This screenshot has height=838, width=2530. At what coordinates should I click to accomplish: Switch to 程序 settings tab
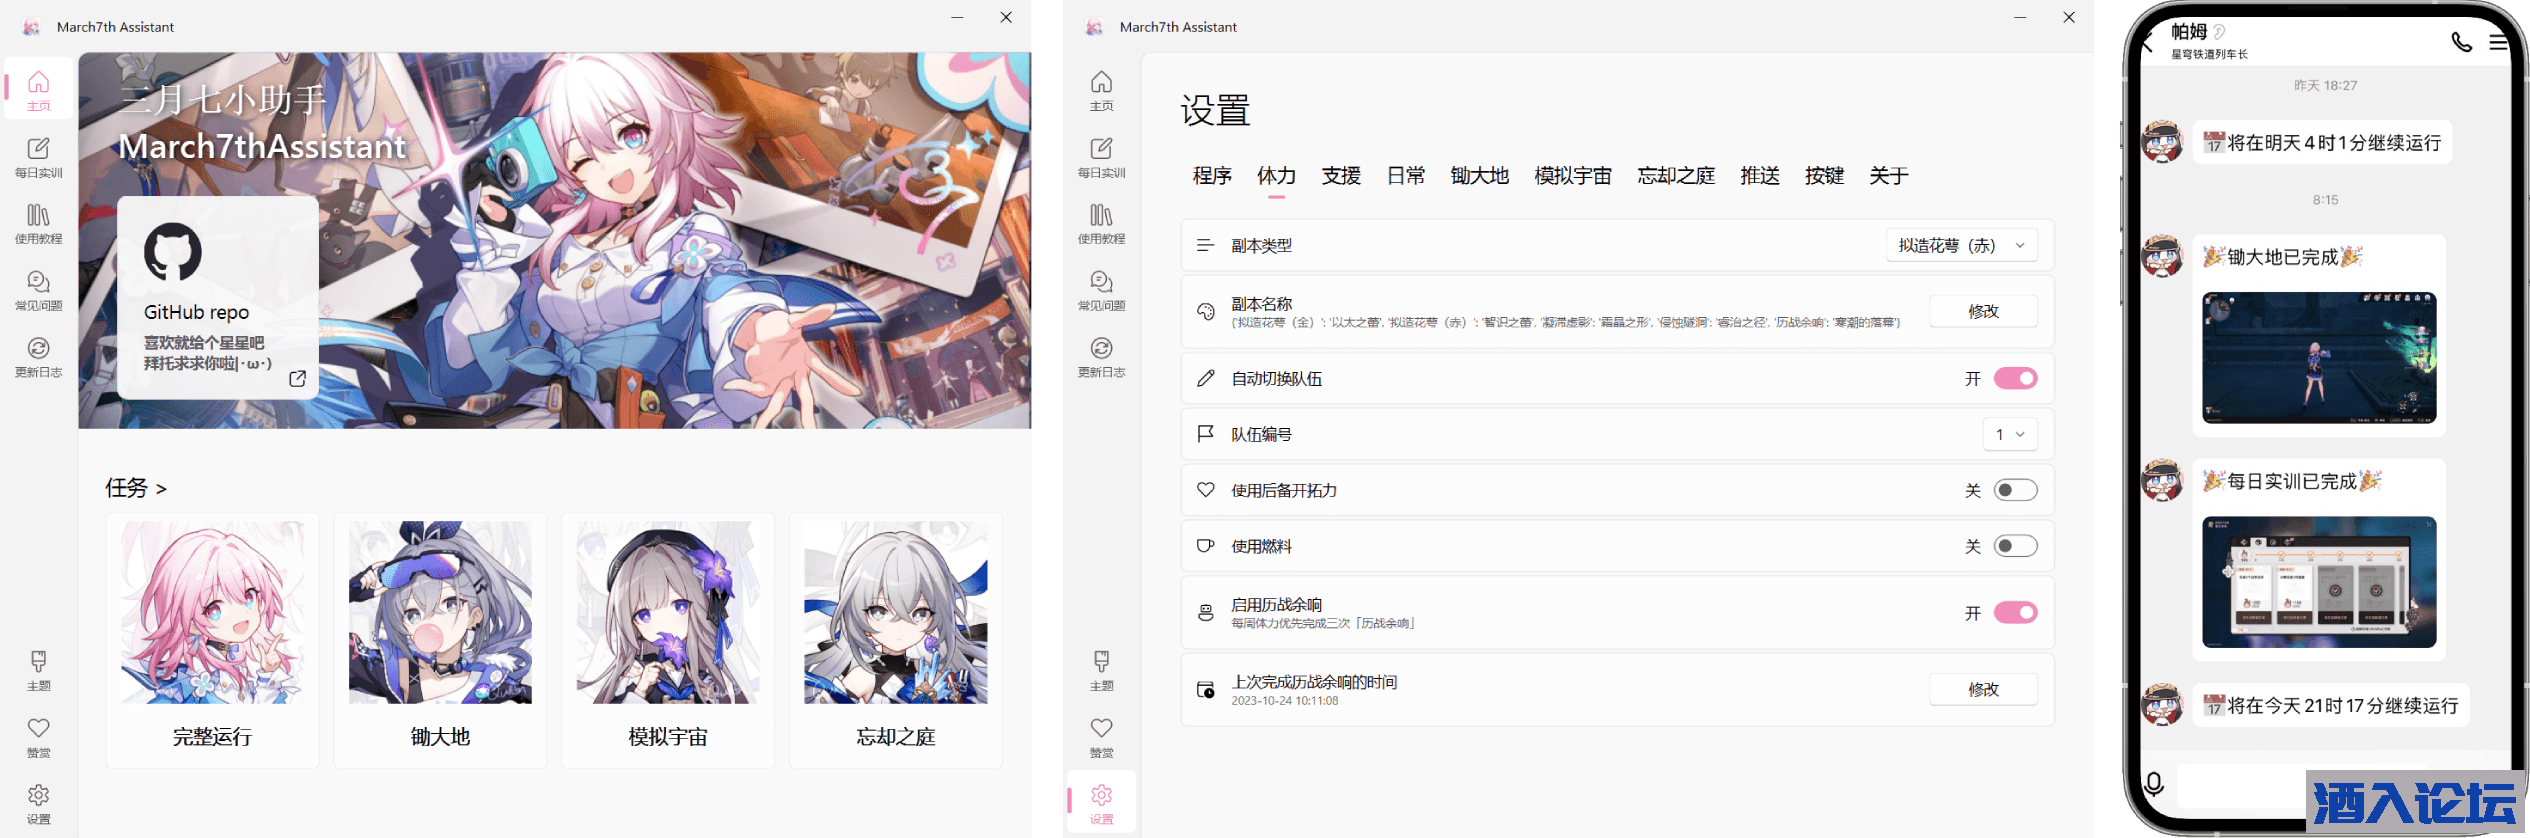1212,176
